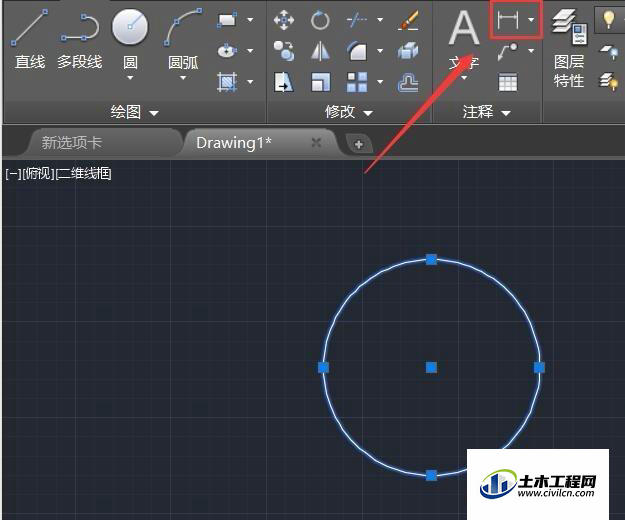Click the Make Current layer icon

point(609,52)
